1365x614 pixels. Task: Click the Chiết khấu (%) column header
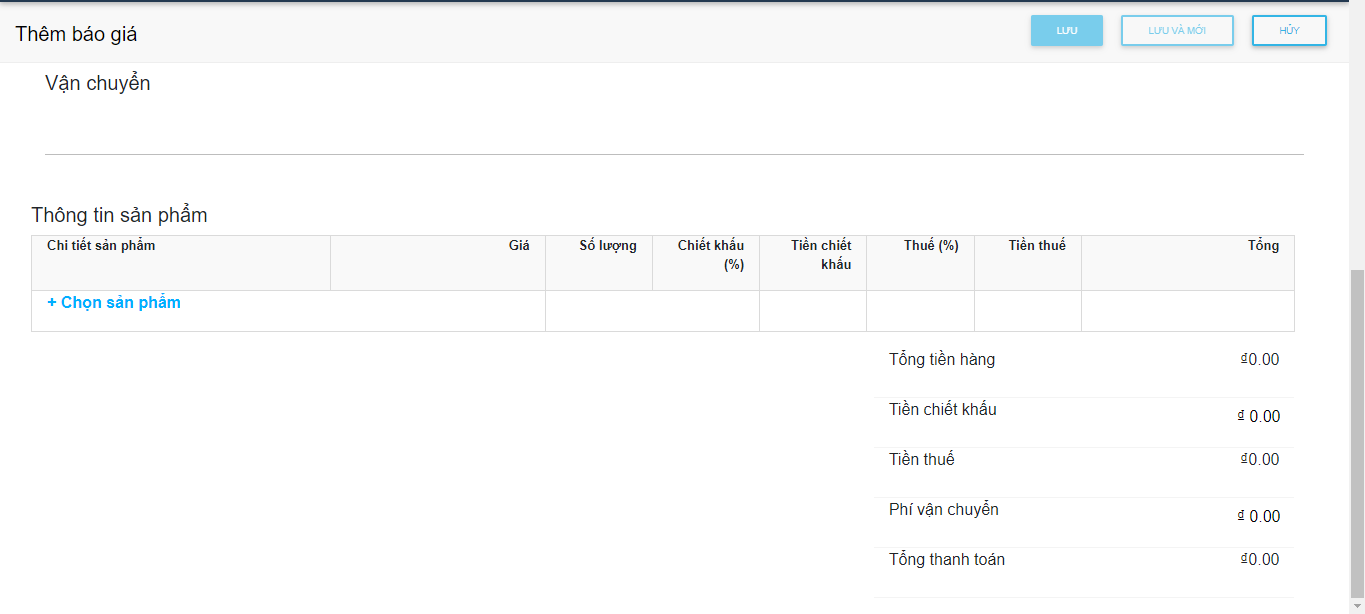[711, 255]
